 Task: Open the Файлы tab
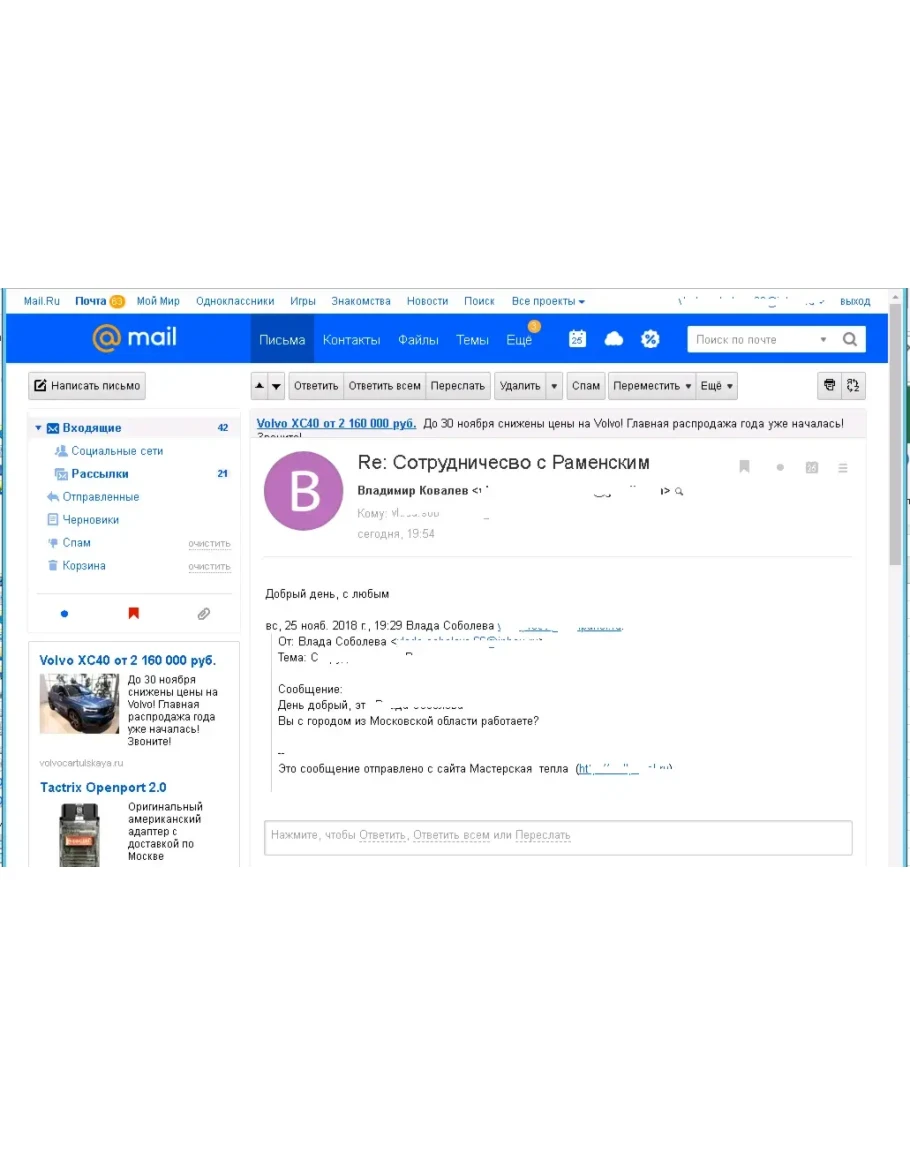418,340
